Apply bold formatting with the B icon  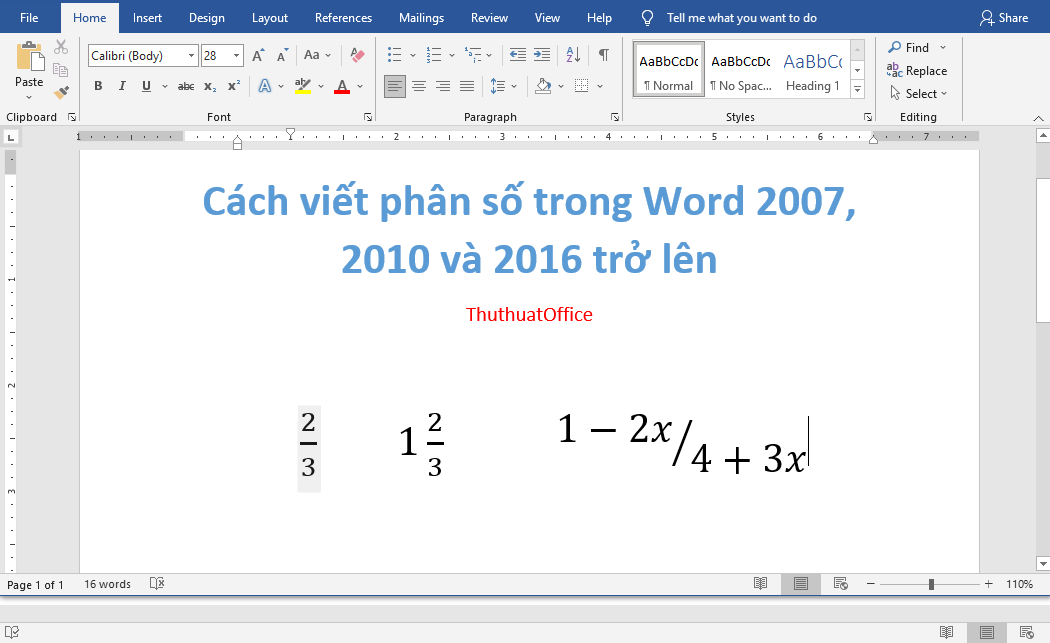click(x=97, y=86)
